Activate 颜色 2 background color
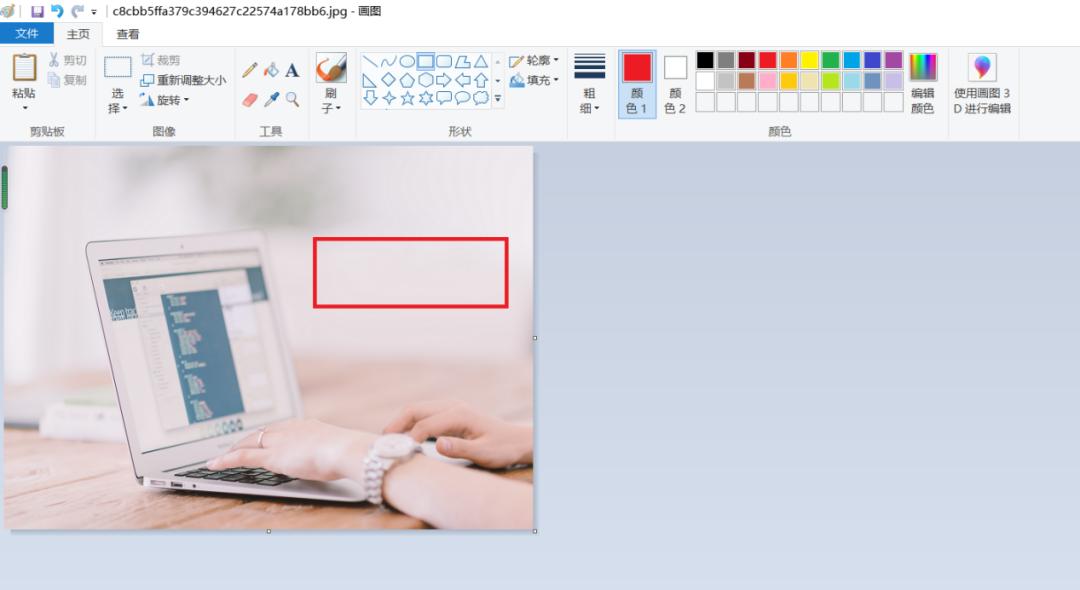 coord(675,83)
